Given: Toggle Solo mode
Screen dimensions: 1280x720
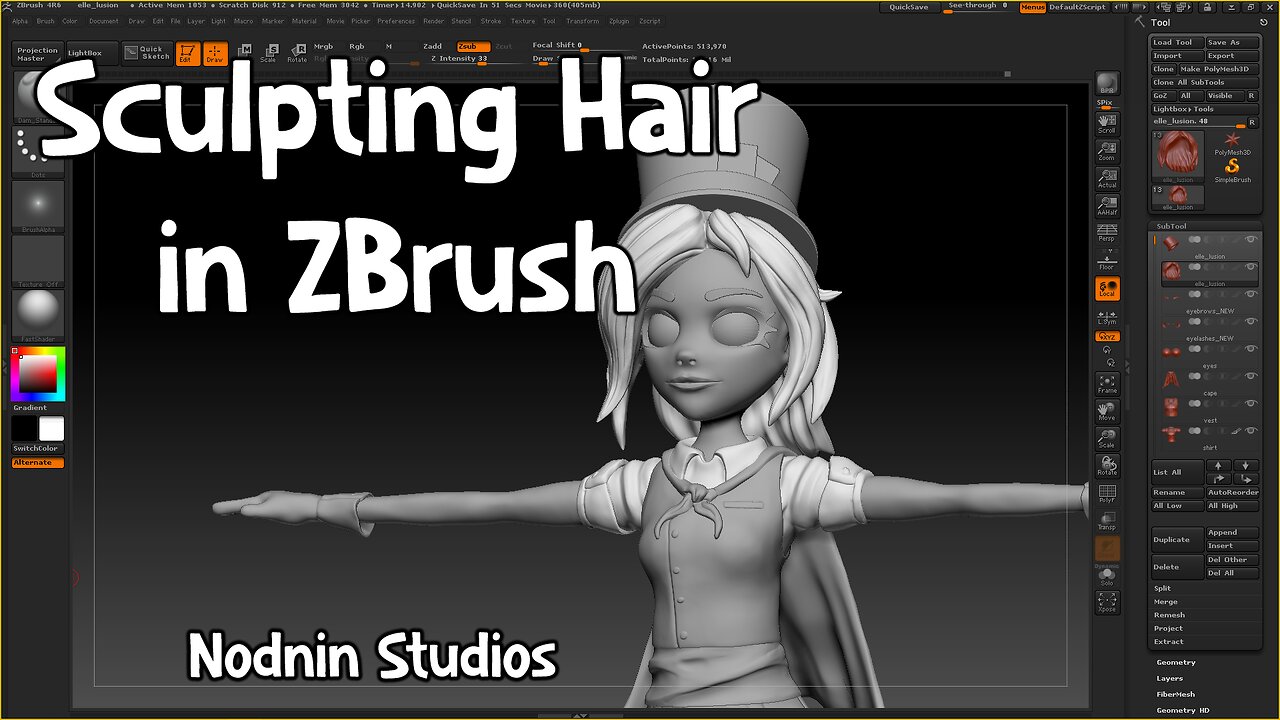Looking at the screenshot, I should pyautogui.click(x=1107, y=575).
